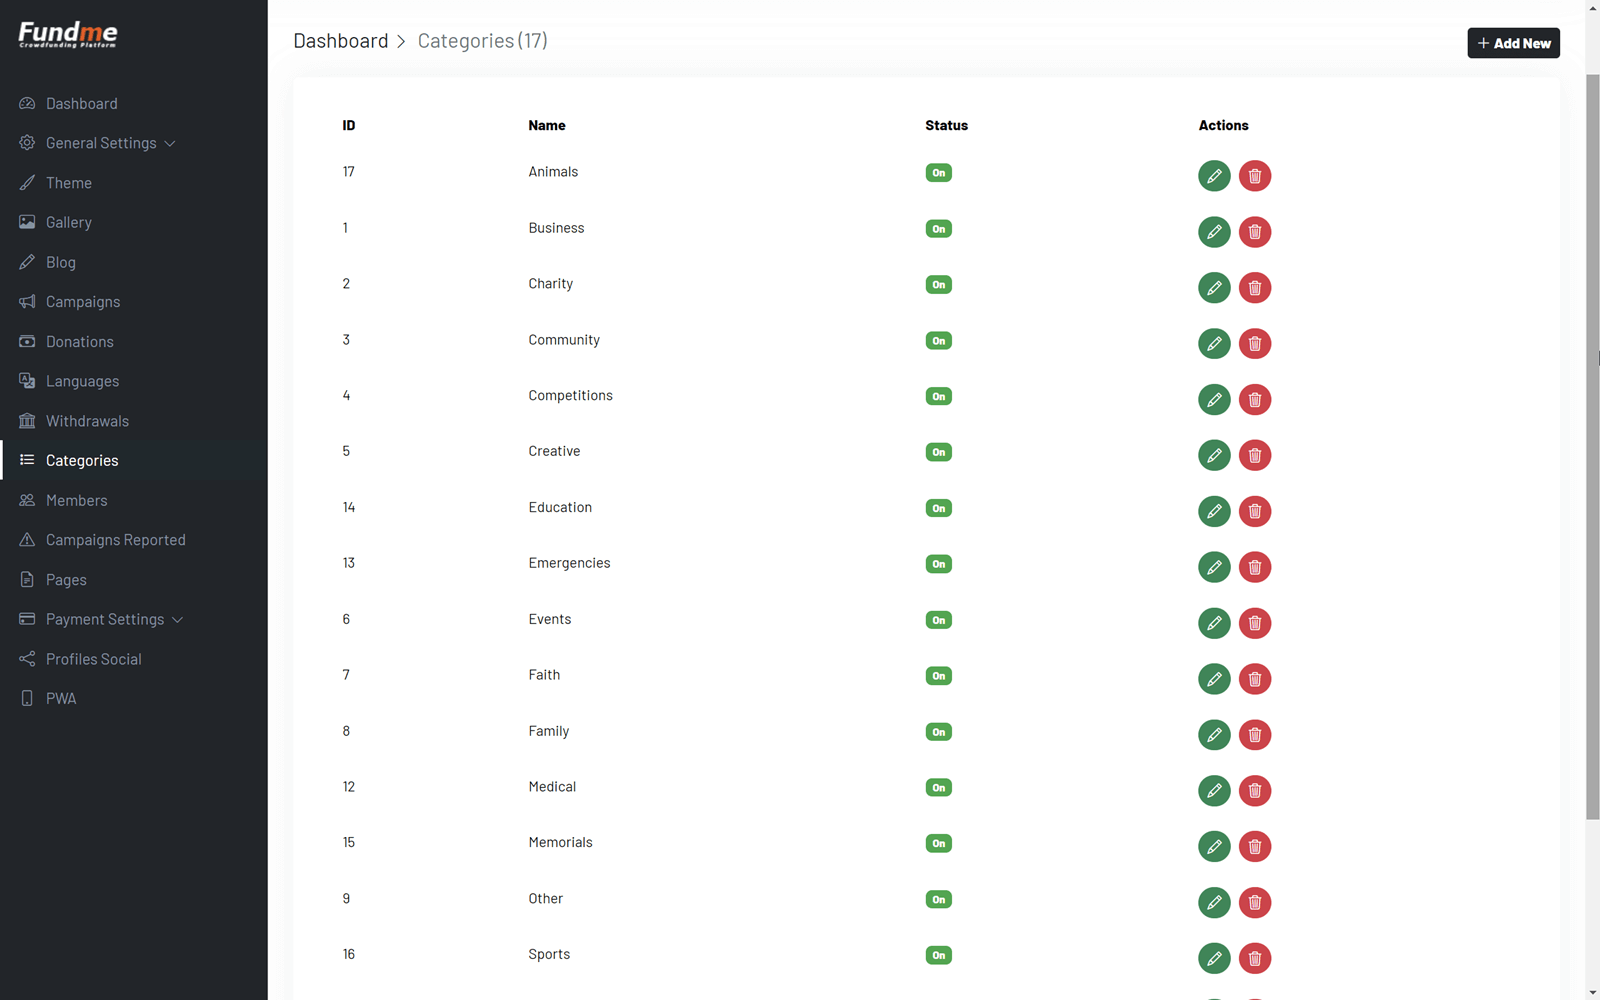Select Campaigns Reported in the sidebar
Screen dimensions: 1600x1000
(x=115, y=539)
